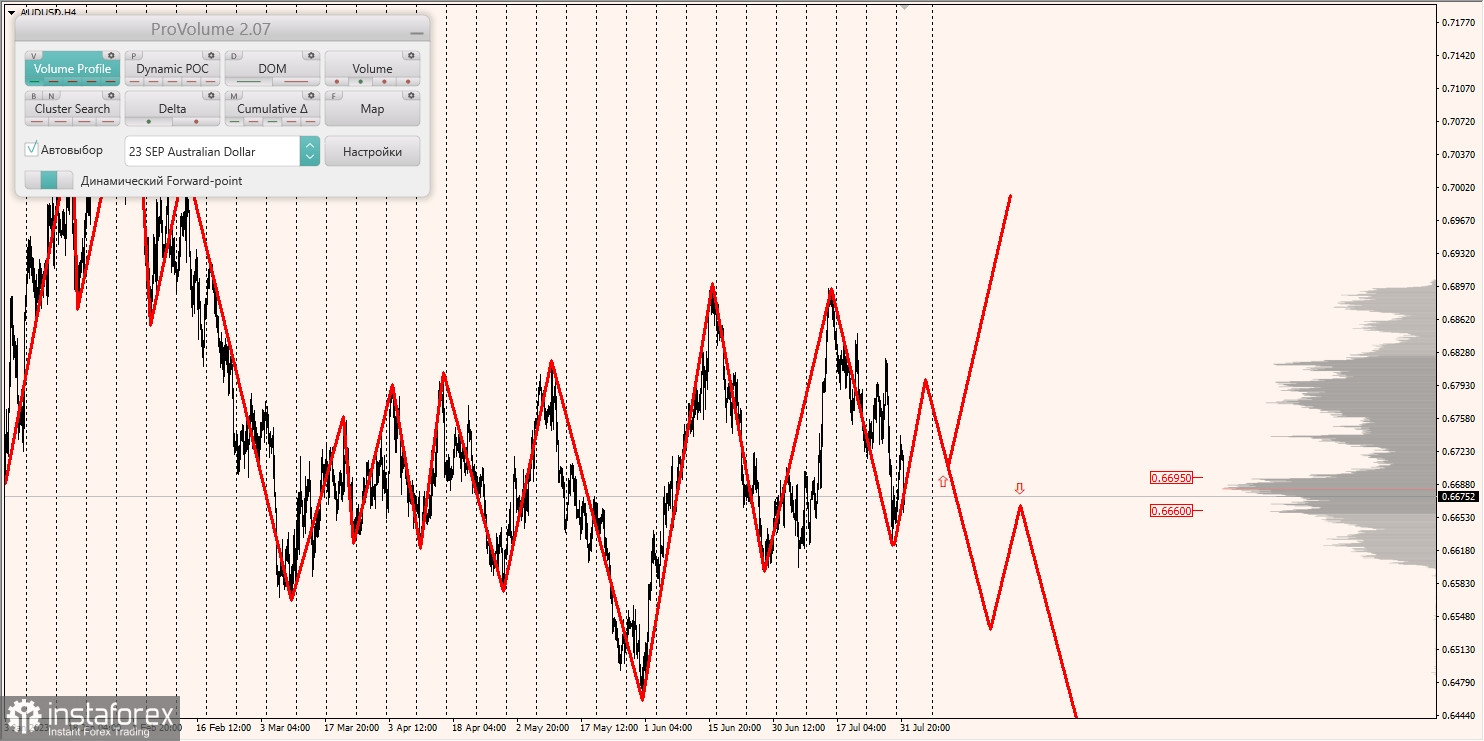1484x741 pixels.
Task: Click the 2 May 20:00 time axis label
Action: point(543,728)
